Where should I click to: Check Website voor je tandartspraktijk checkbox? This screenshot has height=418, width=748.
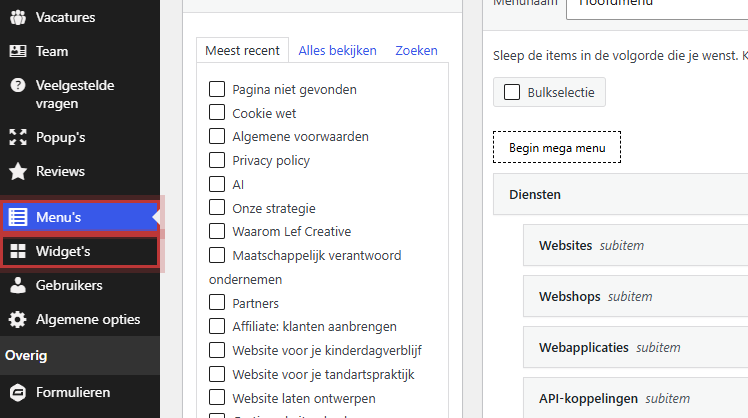click(217, 374)
